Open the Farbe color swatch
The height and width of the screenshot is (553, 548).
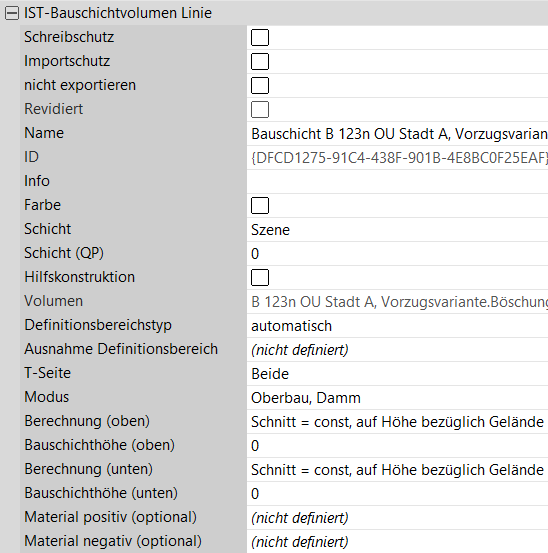pyautogui.click(x=260, y=205)
